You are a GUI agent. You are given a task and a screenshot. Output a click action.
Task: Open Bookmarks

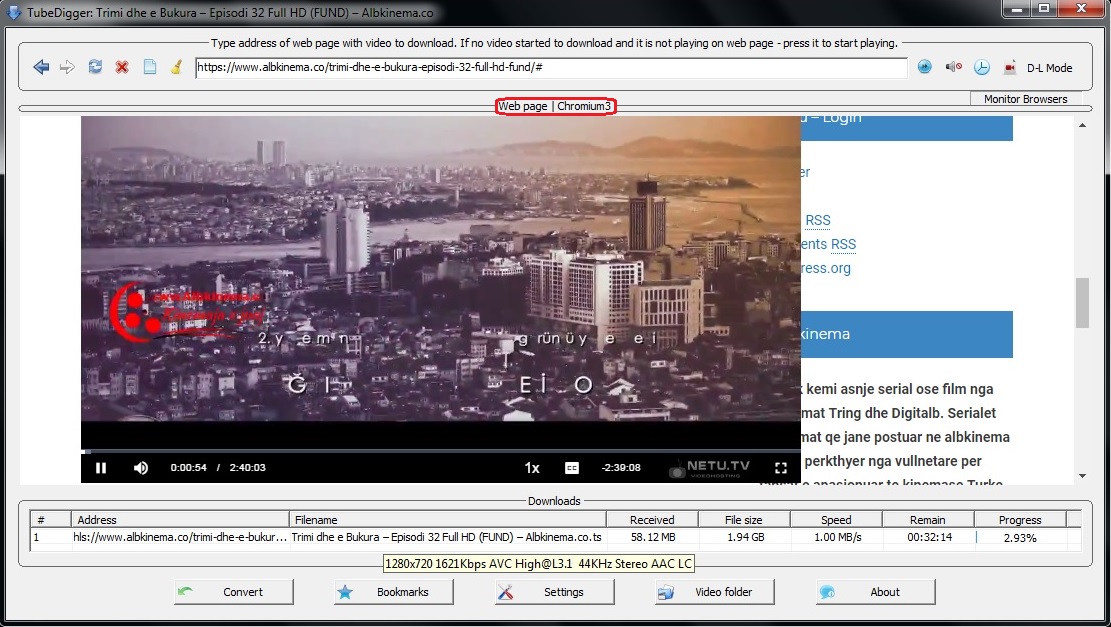pos(394,592)
